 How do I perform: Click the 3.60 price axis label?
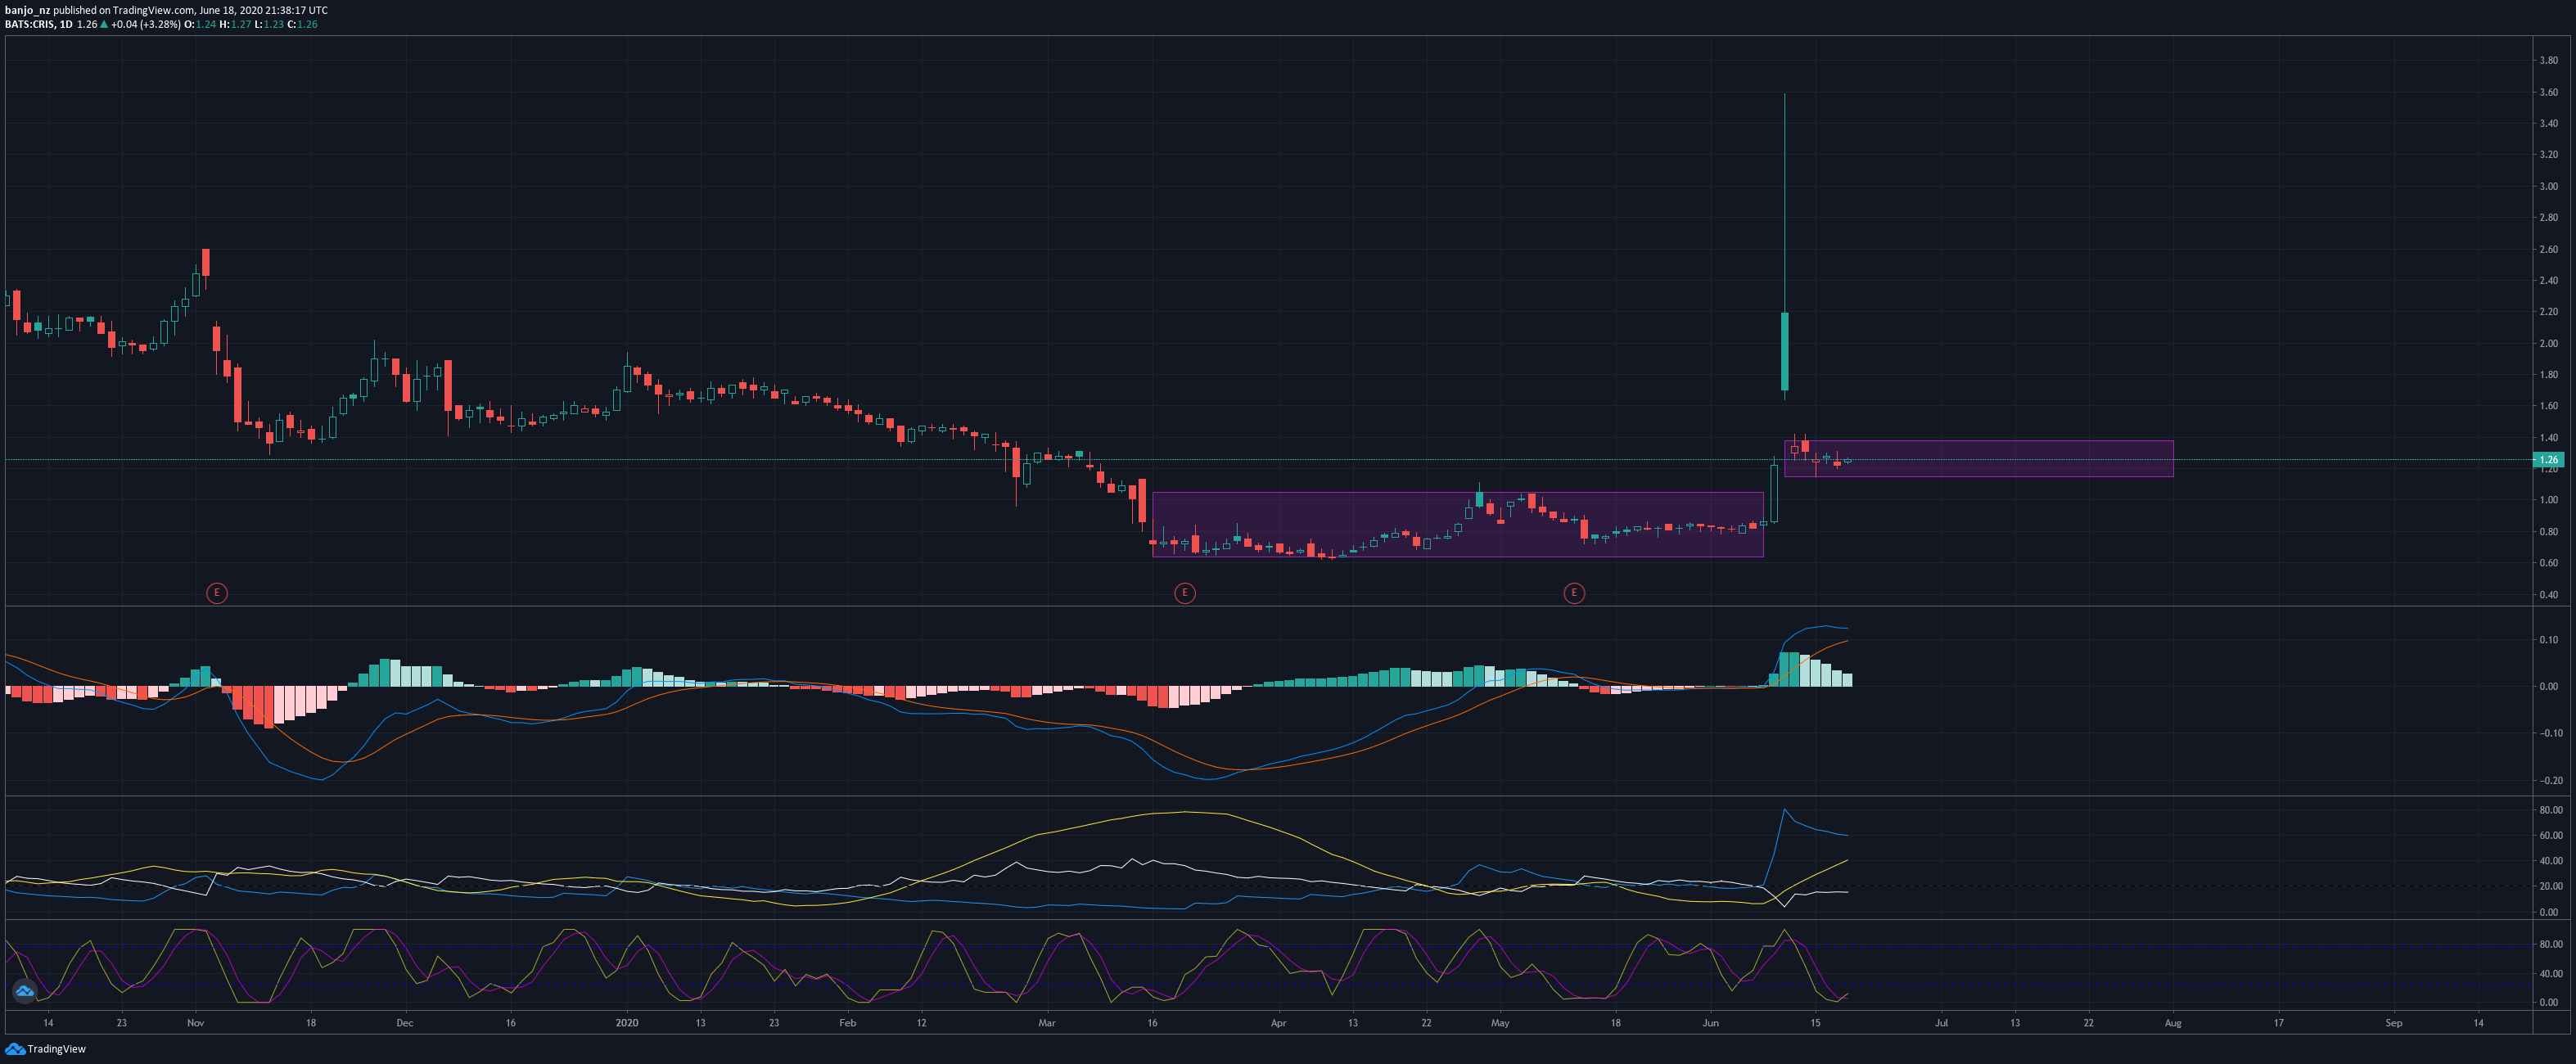(2548, 92)
